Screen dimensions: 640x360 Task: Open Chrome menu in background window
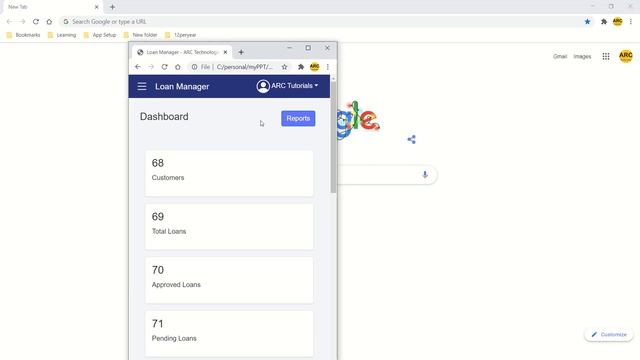(631, 22)
